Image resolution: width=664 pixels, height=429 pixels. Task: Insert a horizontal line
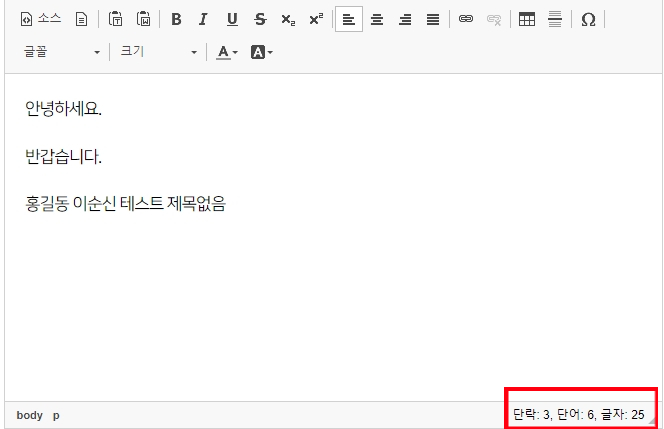(x=555, y=19)
